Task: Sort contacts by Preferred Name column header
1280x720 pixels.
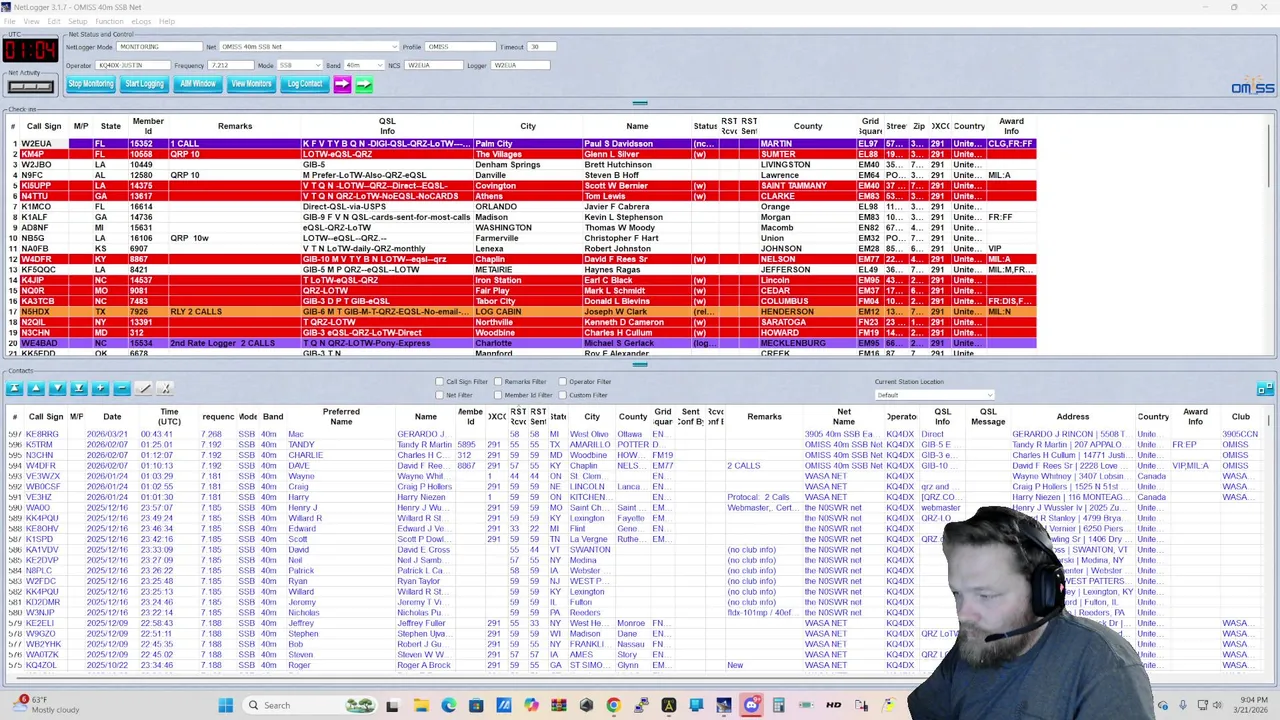Action: click(x=341, y=416)
